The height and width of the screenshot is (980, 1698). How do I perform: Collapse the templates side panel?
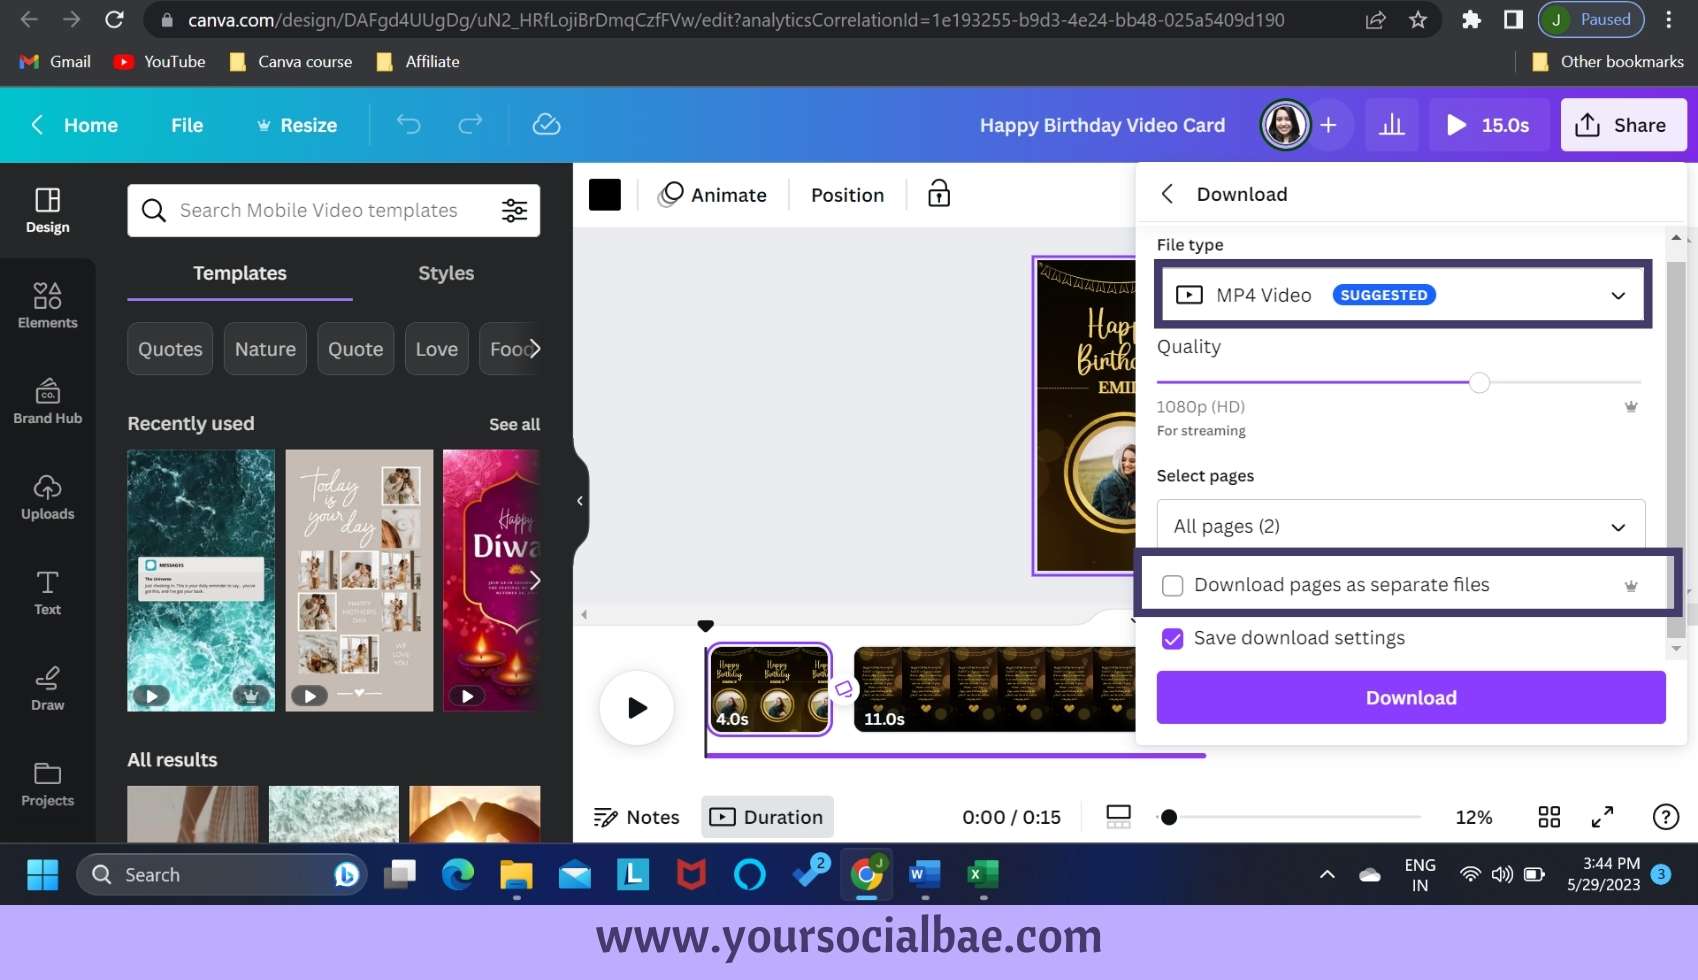(580, 500)
